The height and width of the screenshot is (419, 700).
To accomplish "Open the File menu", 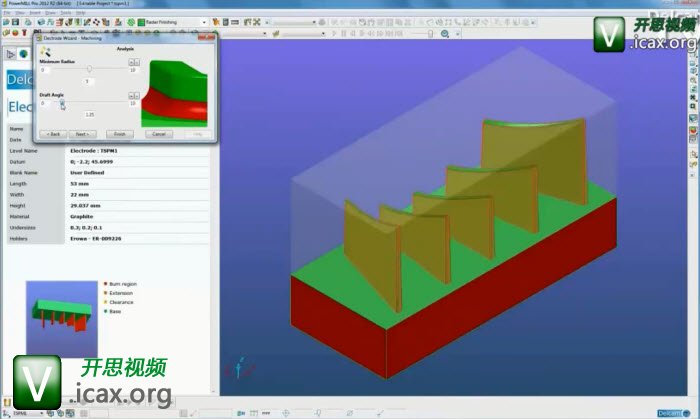I will (7, 13).
